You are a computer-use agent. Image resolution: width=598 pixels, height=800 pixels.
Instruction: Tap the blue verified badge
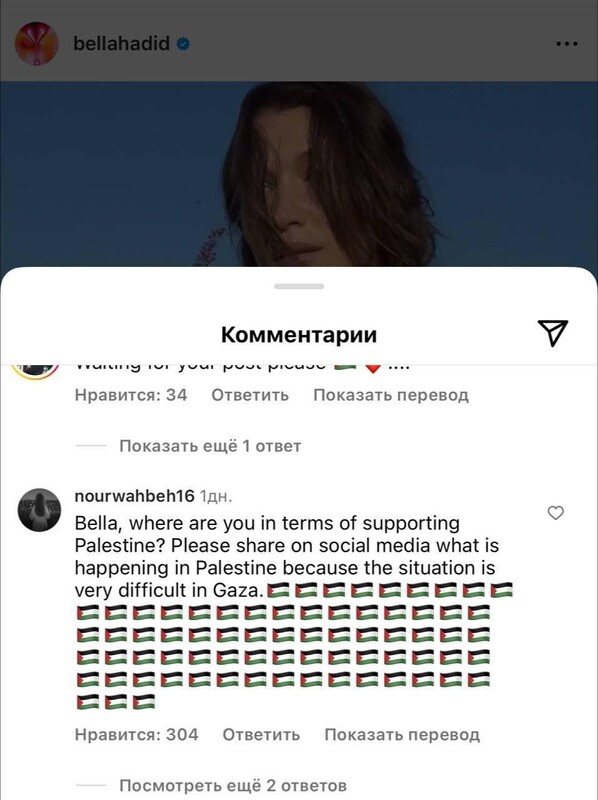pyautogui.click(x=183, y=44)
